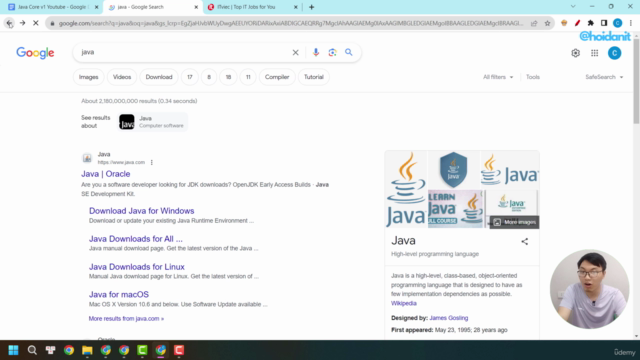Go back using the browser back arrow
640x360 pixels.
pyautogui.click(x=9, y=23)
